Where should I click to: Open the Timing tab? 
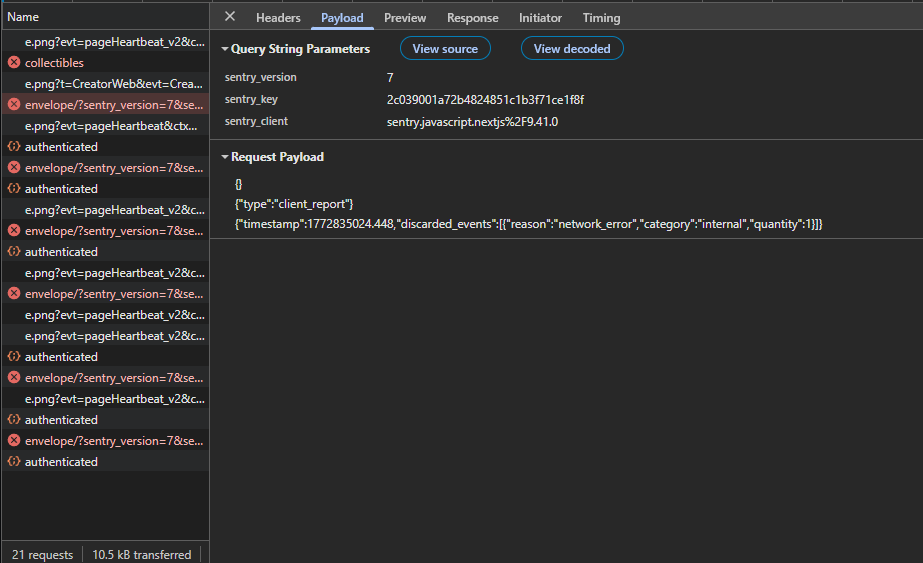coord(601,18)
